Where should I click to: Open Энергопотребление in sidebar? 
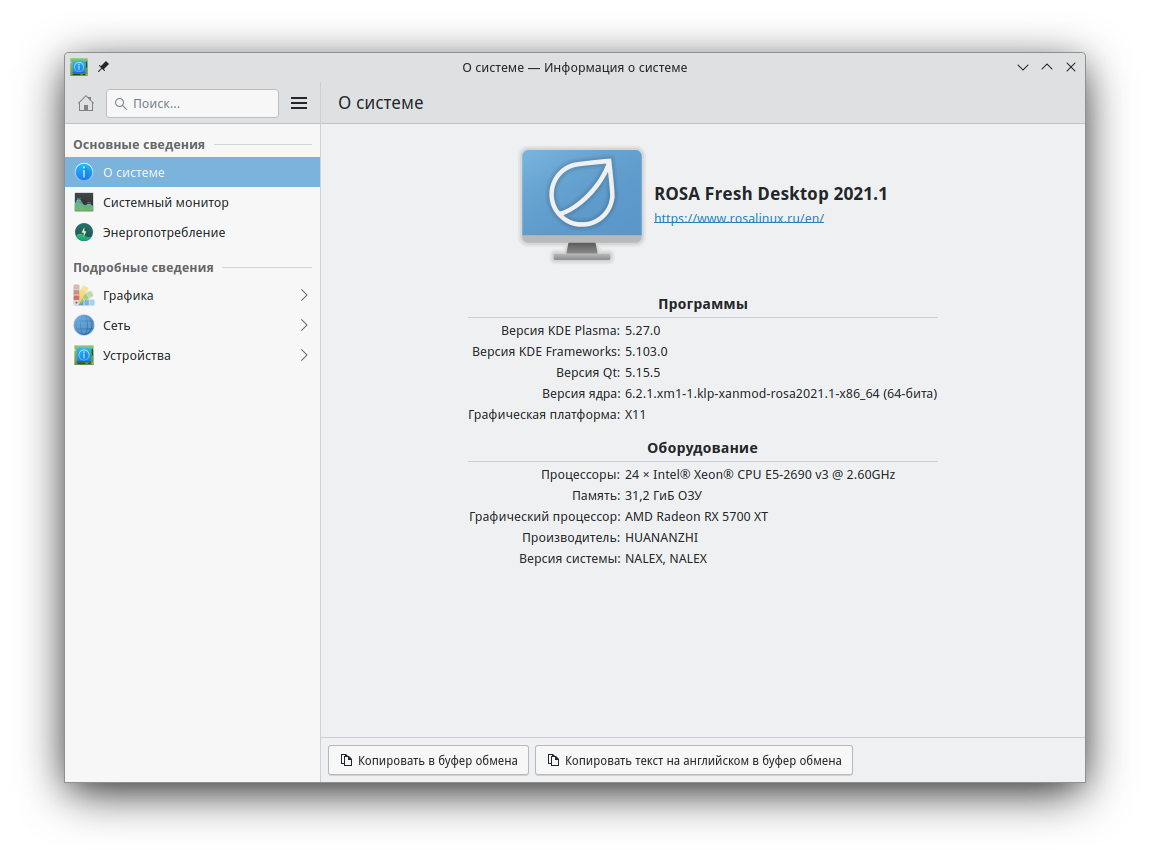[x=192, y=233]
